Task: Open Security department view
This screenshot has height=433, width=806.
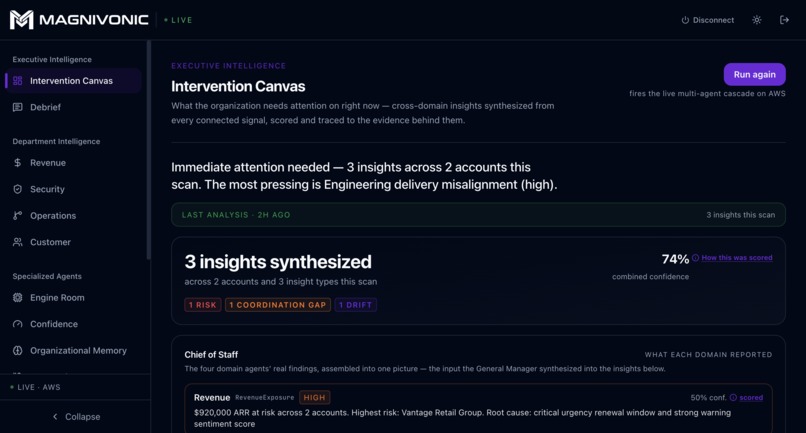Action: (x=73, y=189)
